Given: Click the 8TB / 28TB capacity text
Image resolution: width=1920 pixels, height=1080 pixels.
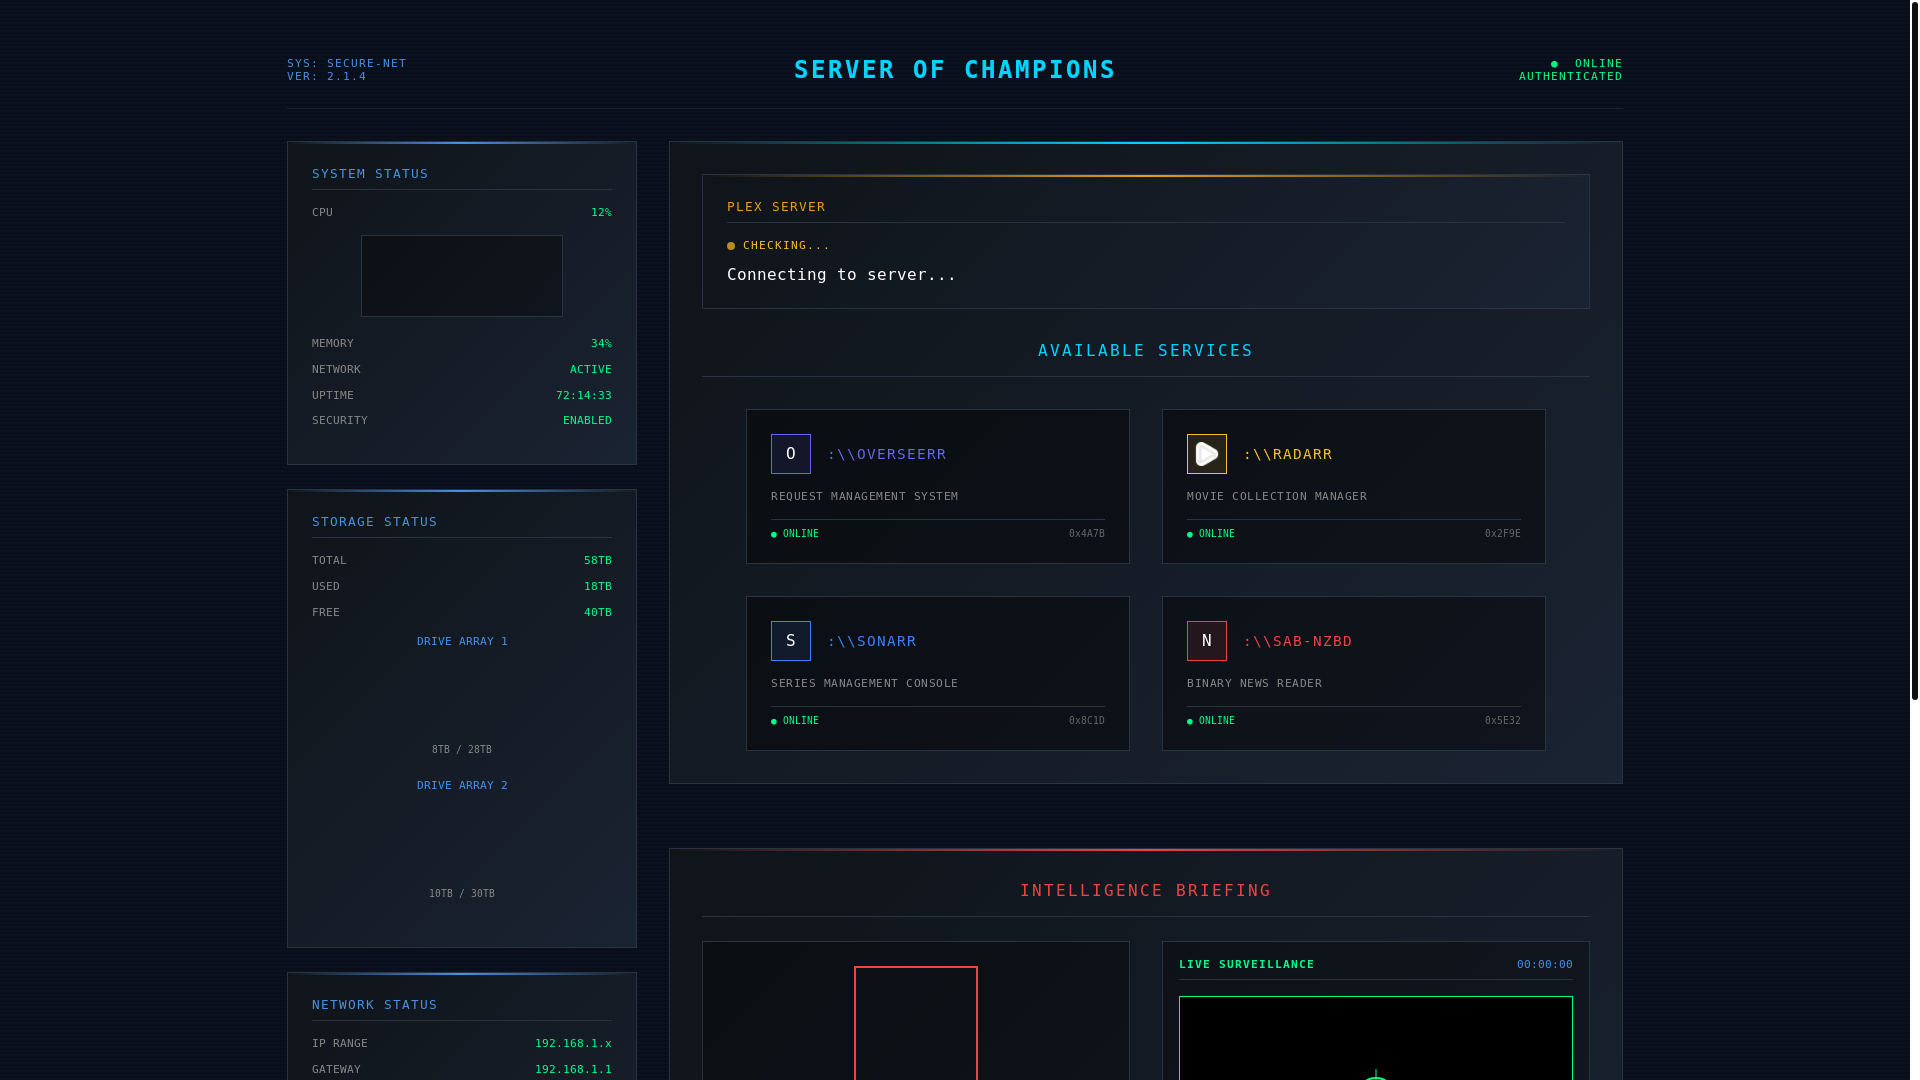Looking at the screenshot, I should [462, 750].
